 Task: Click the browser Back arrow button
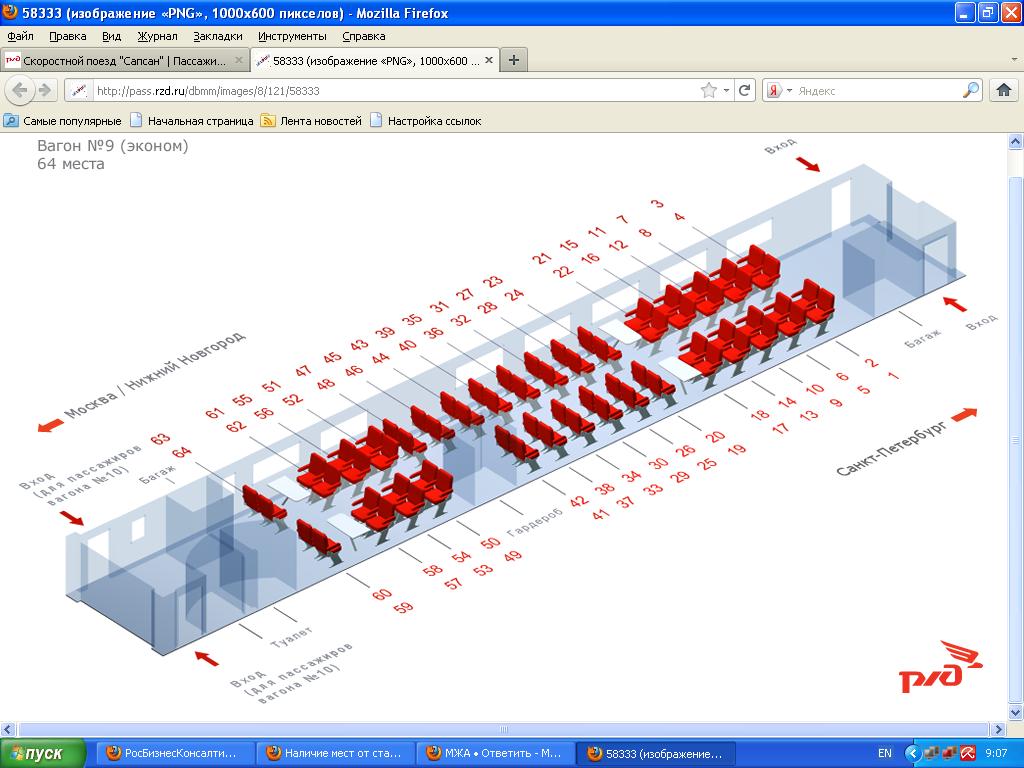click(x=20, y=90)
